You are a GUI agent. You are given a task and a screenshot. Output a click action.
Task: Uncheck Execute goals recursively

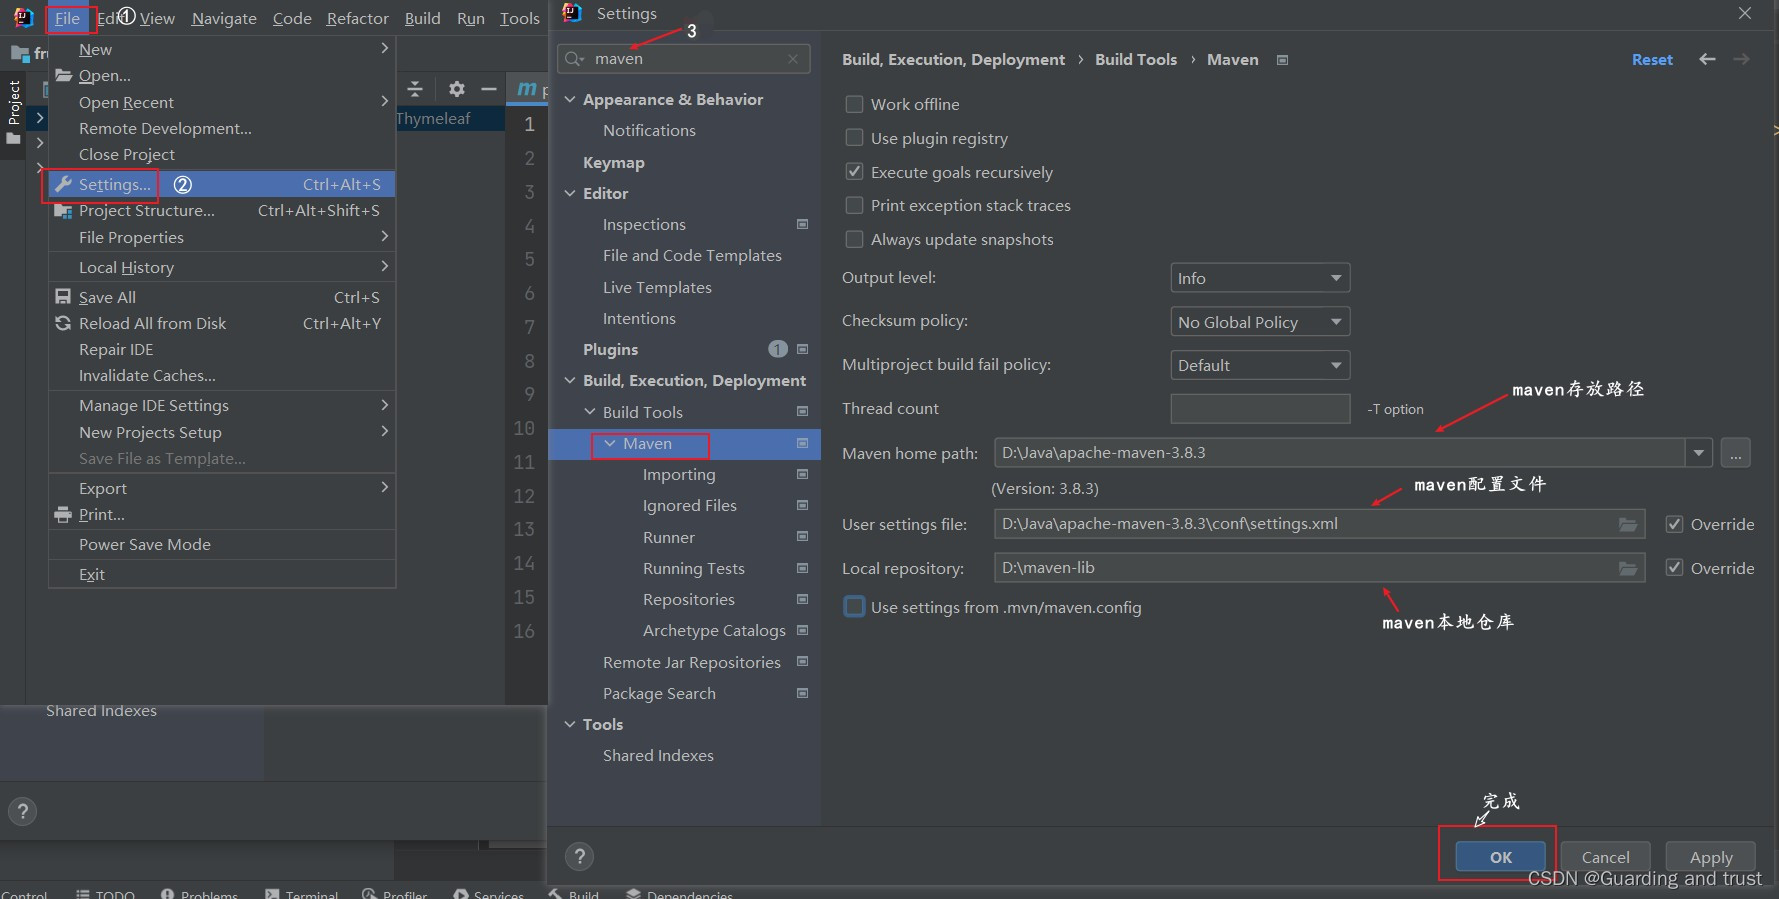pyautogui.click(x=854, y=171)
